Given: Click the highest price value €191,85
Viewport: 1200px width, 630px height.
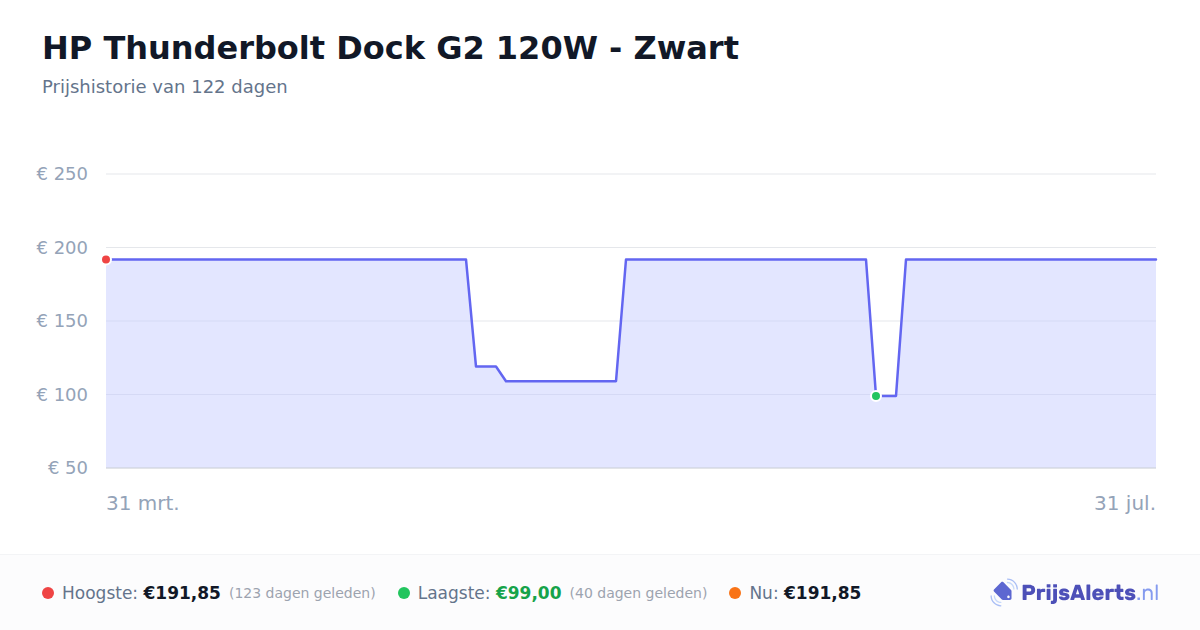Looking at the screenshot, I should [182, 593].
